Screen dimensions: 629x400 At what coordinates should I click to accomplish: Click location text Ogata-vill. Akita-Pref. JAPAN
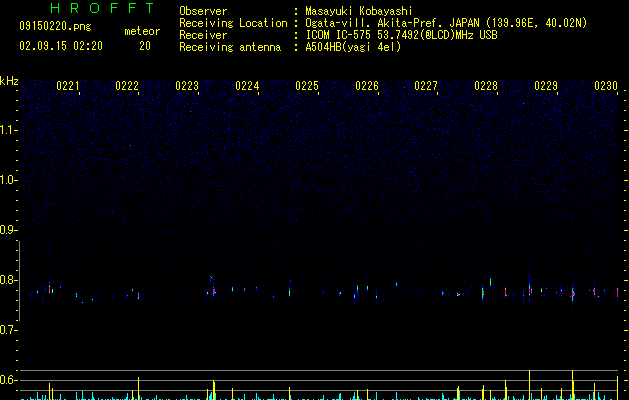click(x=392, y=23)
